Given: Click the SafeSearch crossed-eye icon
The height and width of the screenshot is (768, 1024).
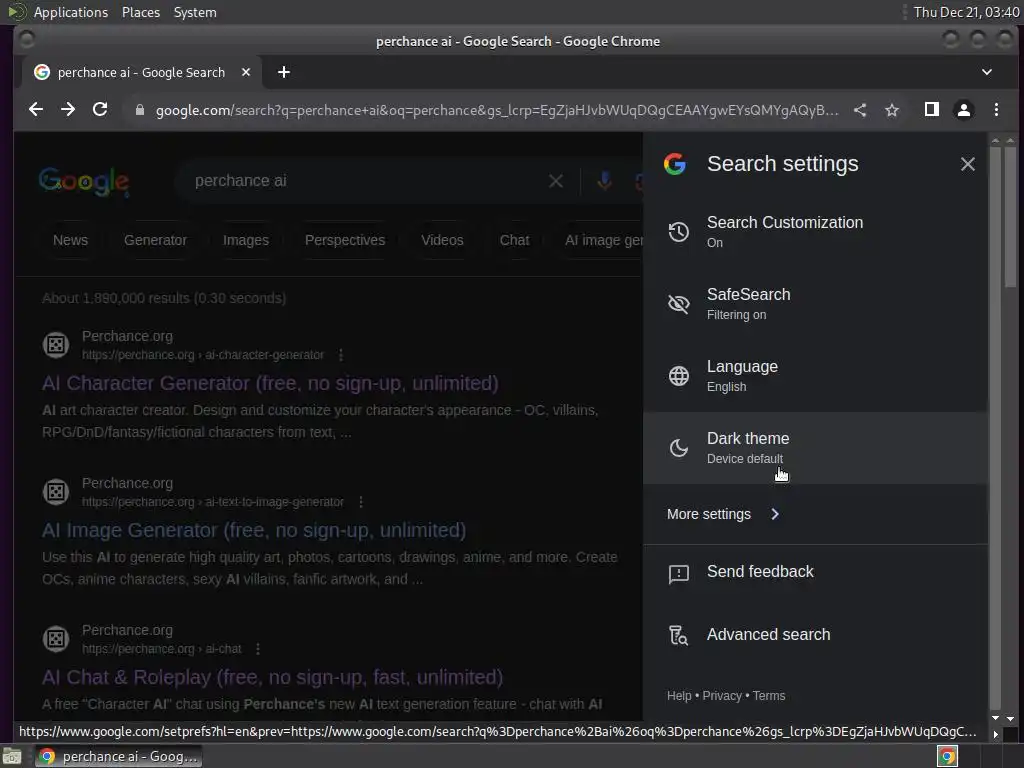Looking at the screenshot, I should pos(679,304).
